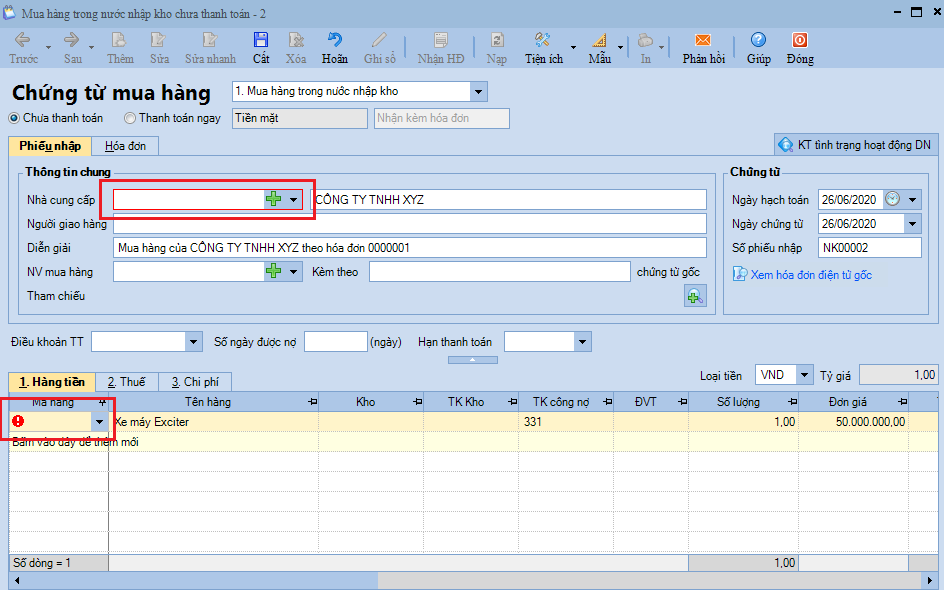
Task: Open the Ngày chứng từ date dropdown
Action: pos(912,224)
